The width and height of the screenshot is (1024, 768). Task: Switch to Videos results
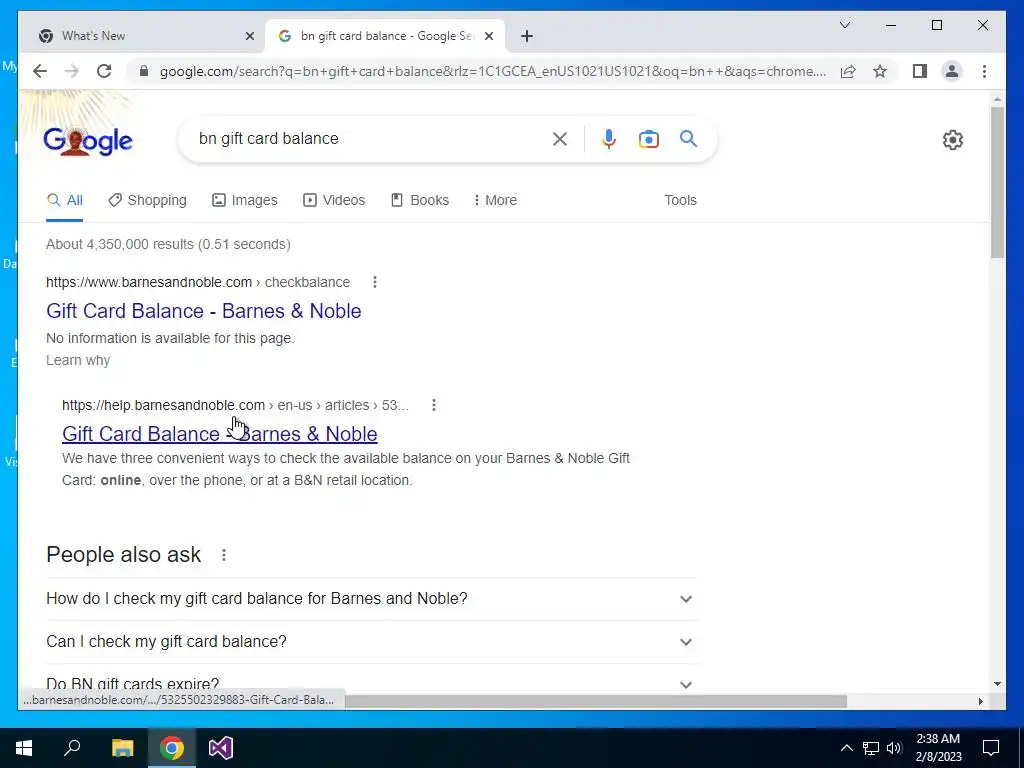[x=334, y=200]
